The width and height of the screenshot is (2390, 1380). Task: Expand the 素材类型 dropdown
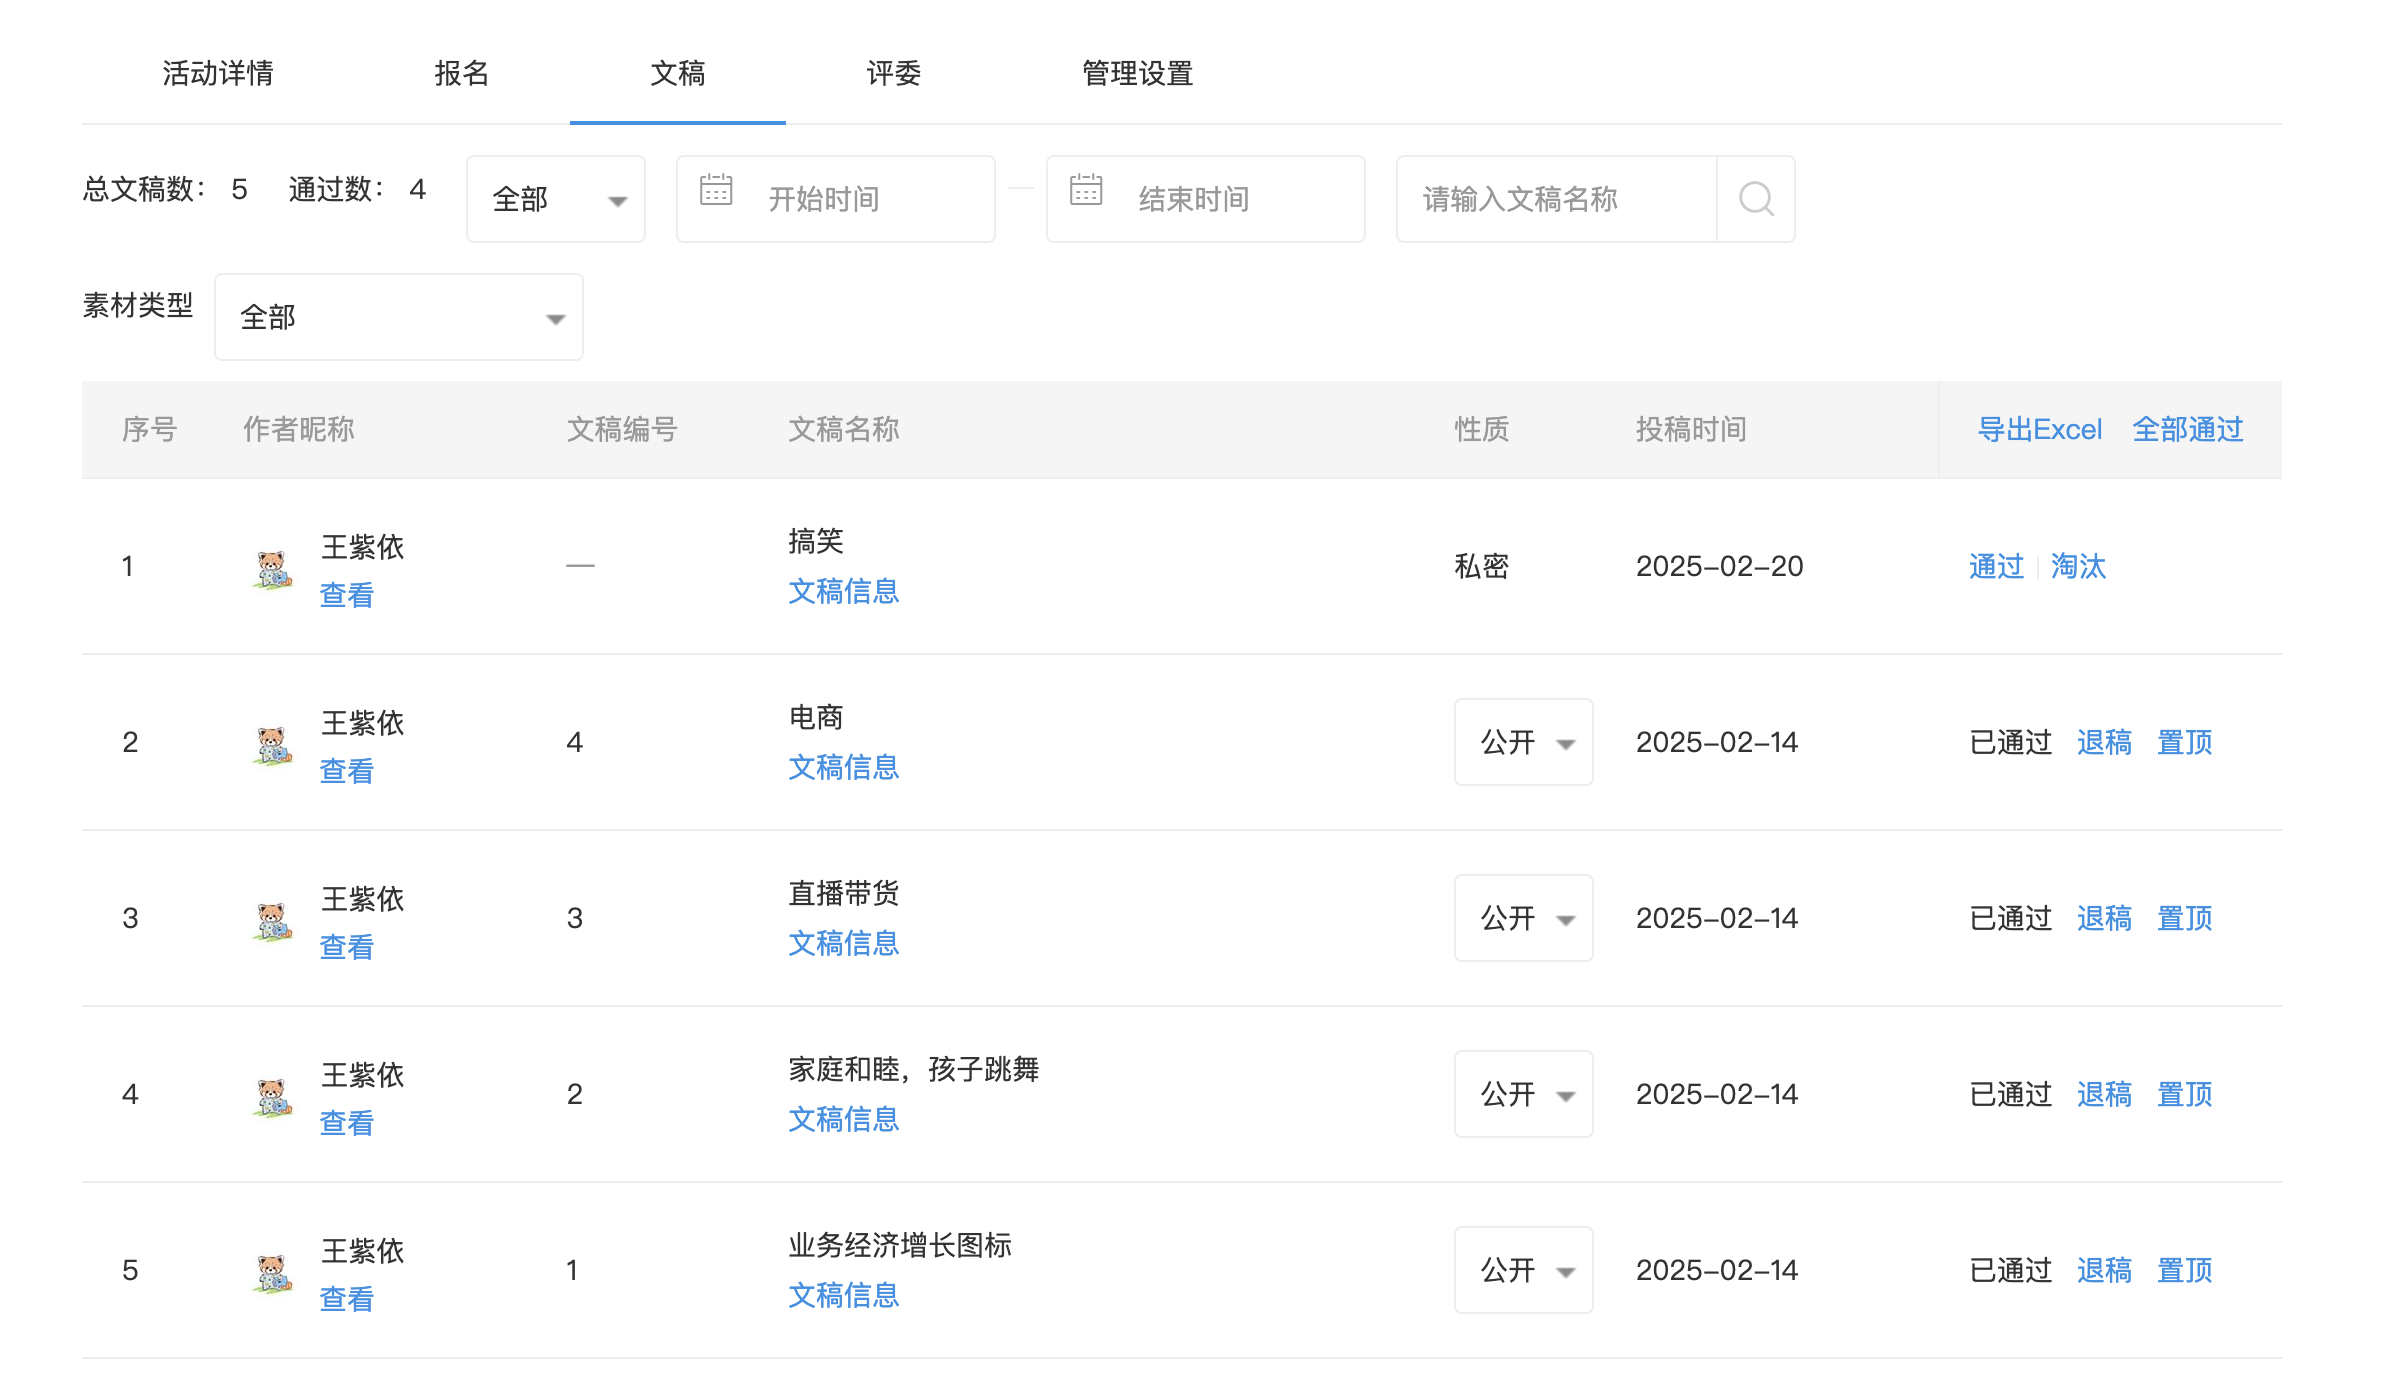click(x=398, y=317)
